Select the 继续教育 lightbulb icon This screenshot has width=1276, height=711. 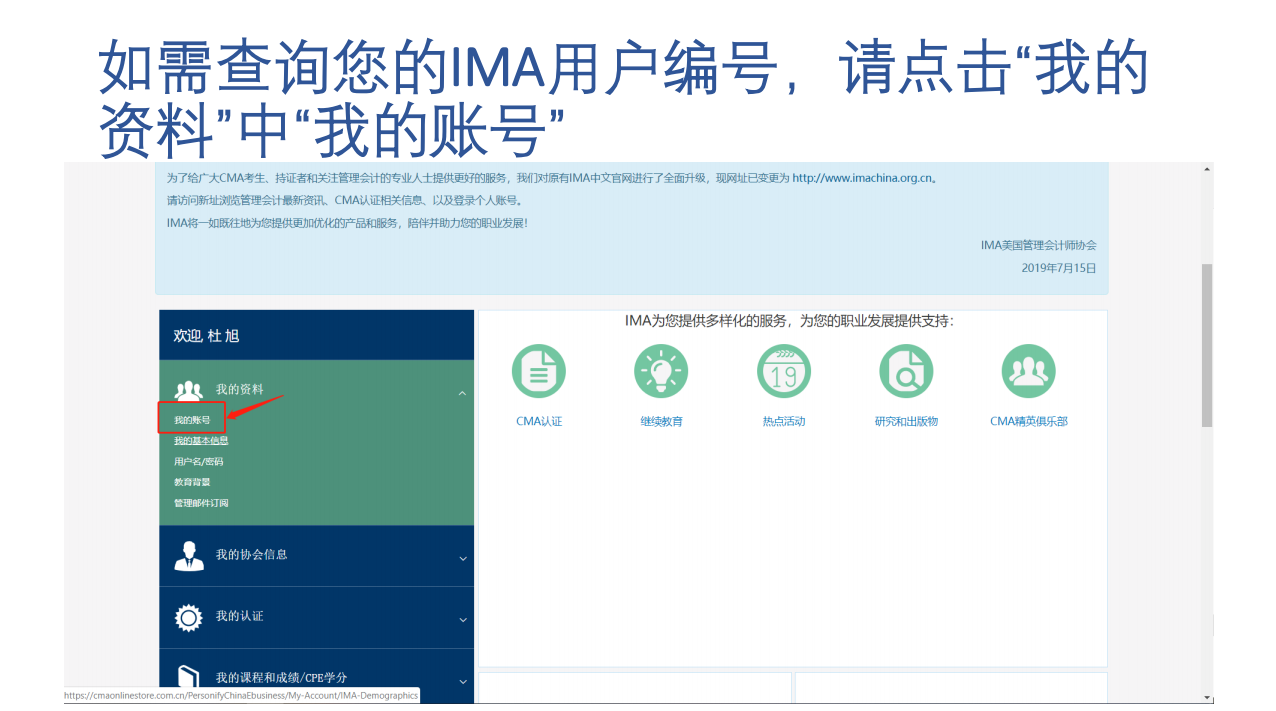pos(661,370)
